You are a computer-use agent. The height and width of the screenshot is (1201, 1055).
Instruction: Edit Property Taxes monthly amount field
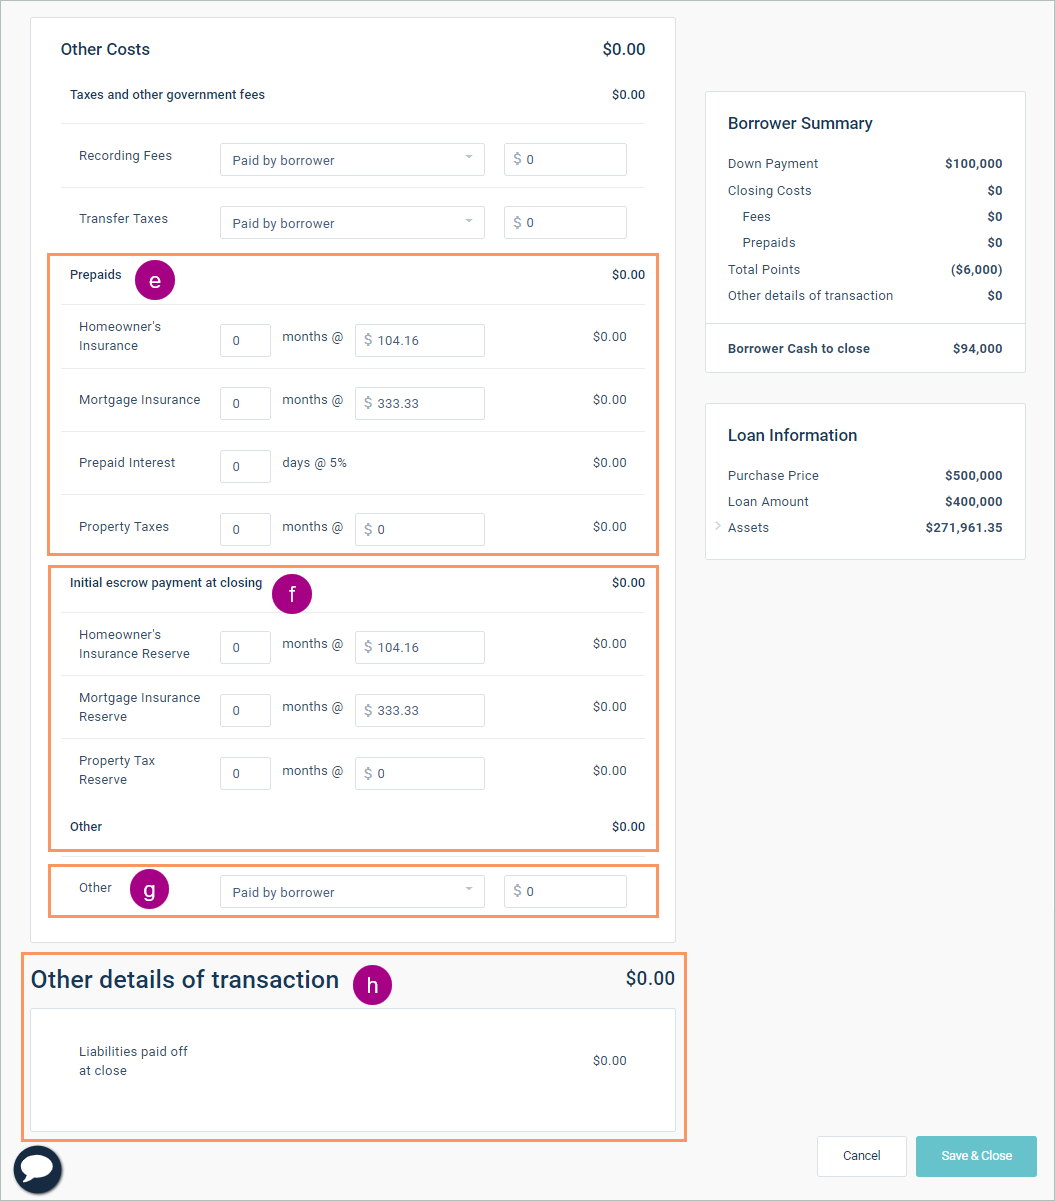coord(420,529)
